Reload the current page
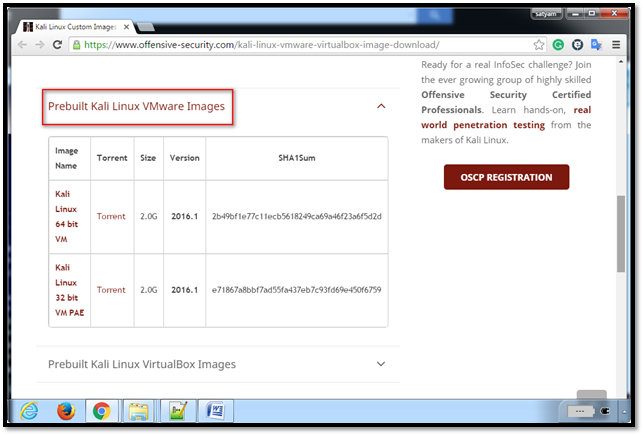The height and width of the screenshot is (436, 644). tap(58, 45)
